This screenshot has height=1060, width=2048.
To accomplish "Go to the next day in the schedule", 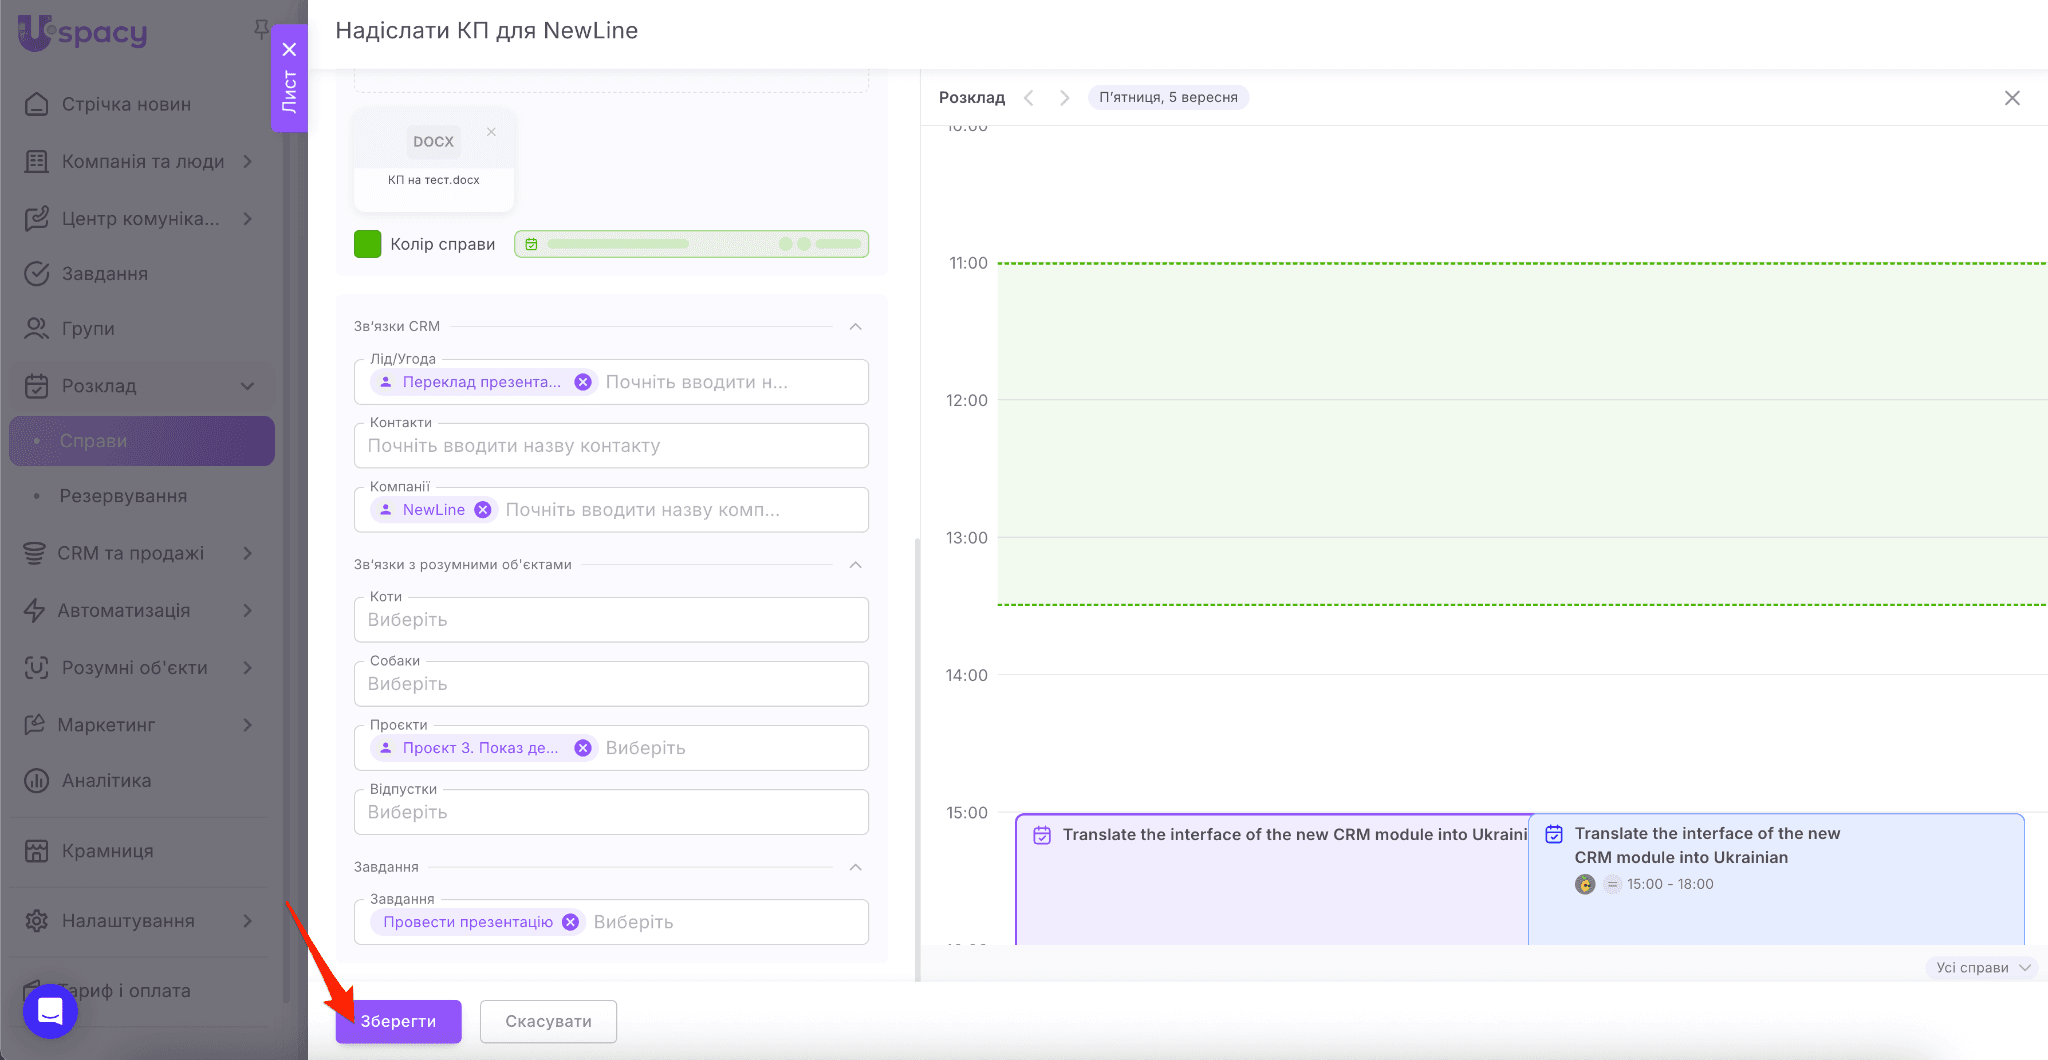I will click(x=1064, y=98).
